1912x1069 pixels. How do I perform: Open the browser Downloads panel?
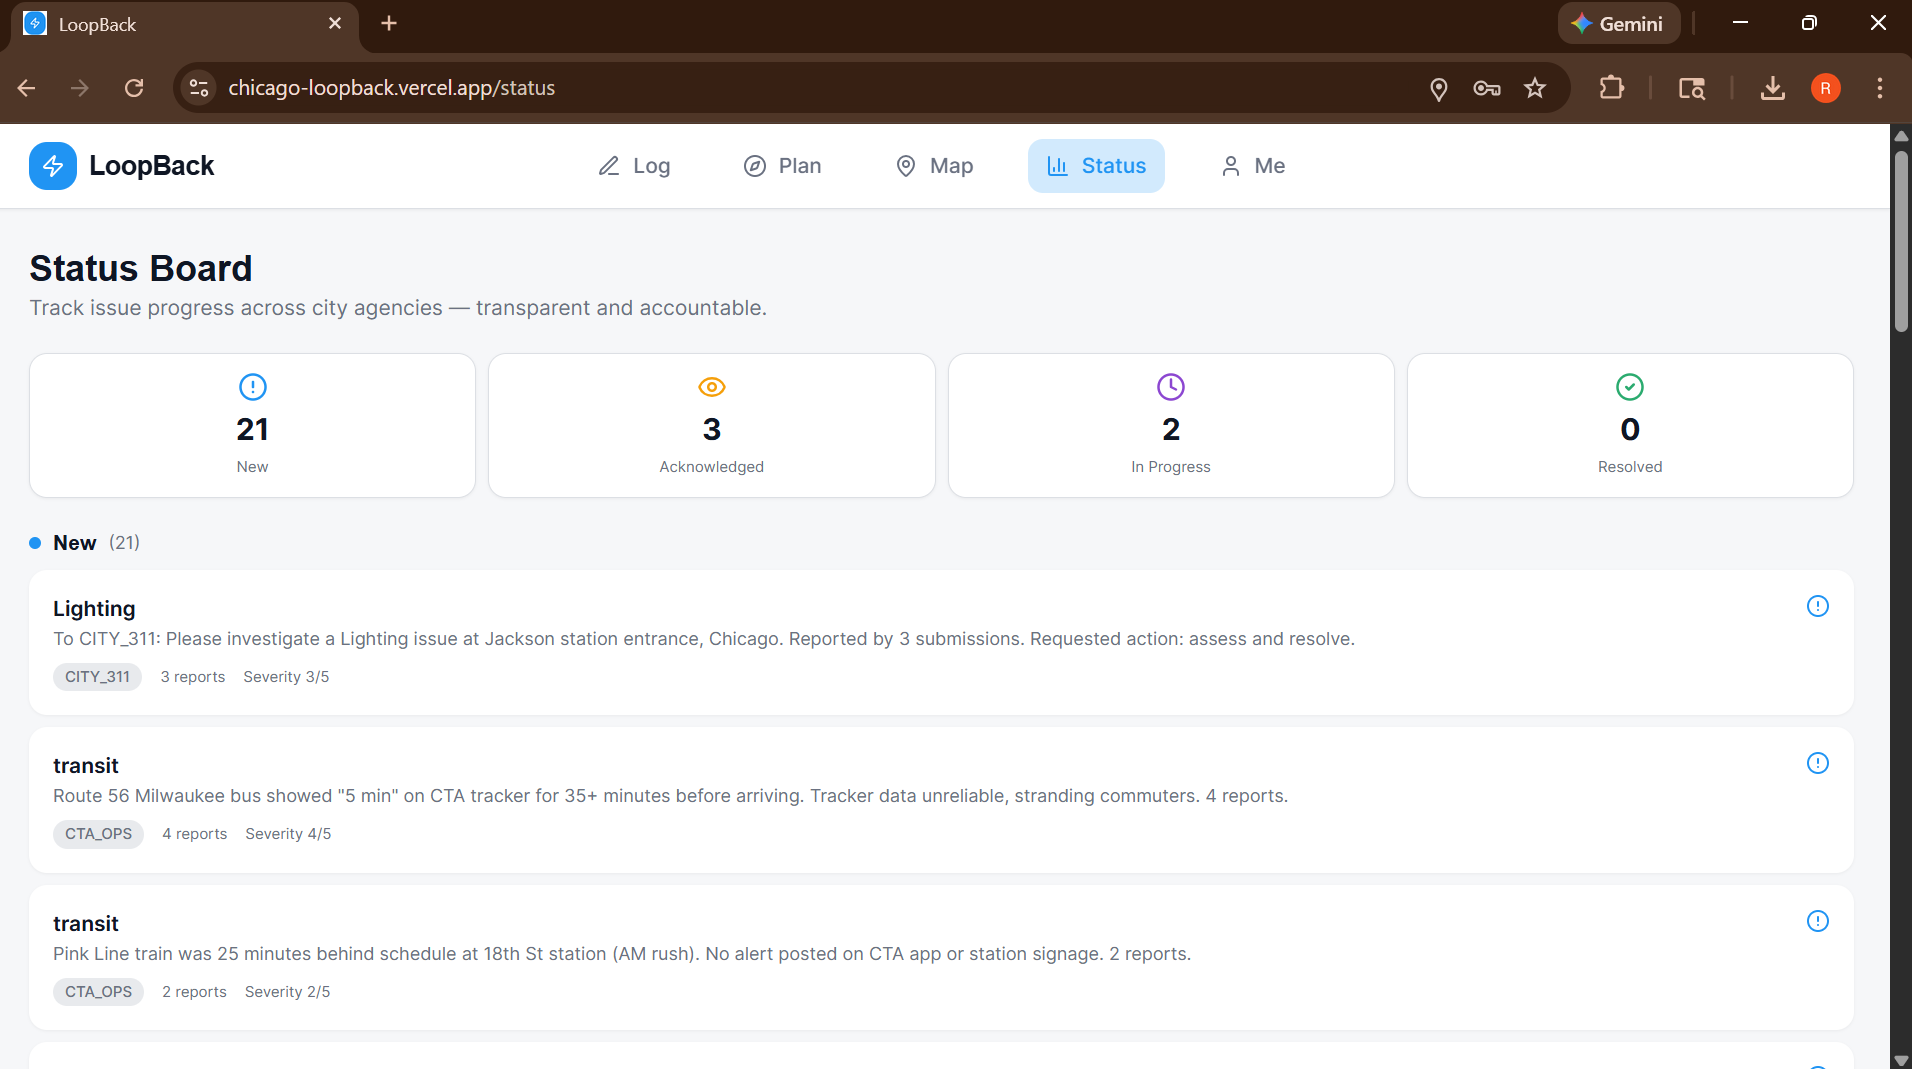(x=1773, y=88)
